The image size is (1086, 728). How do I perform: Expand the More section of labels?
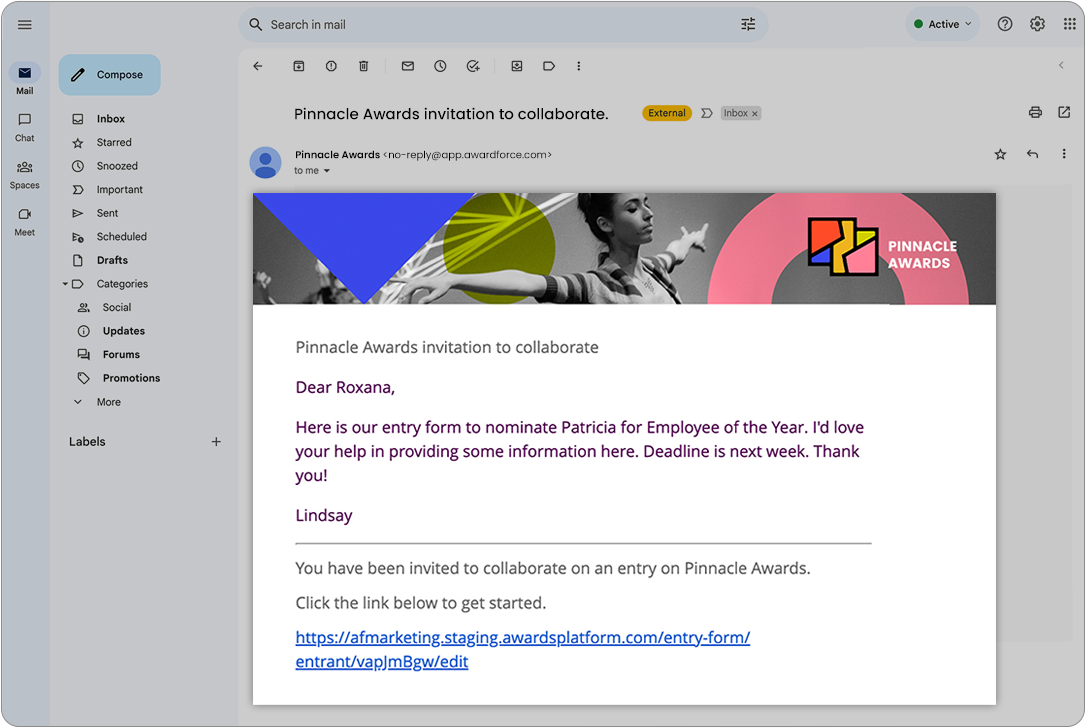pyautogui.click(x=107, y=401)
